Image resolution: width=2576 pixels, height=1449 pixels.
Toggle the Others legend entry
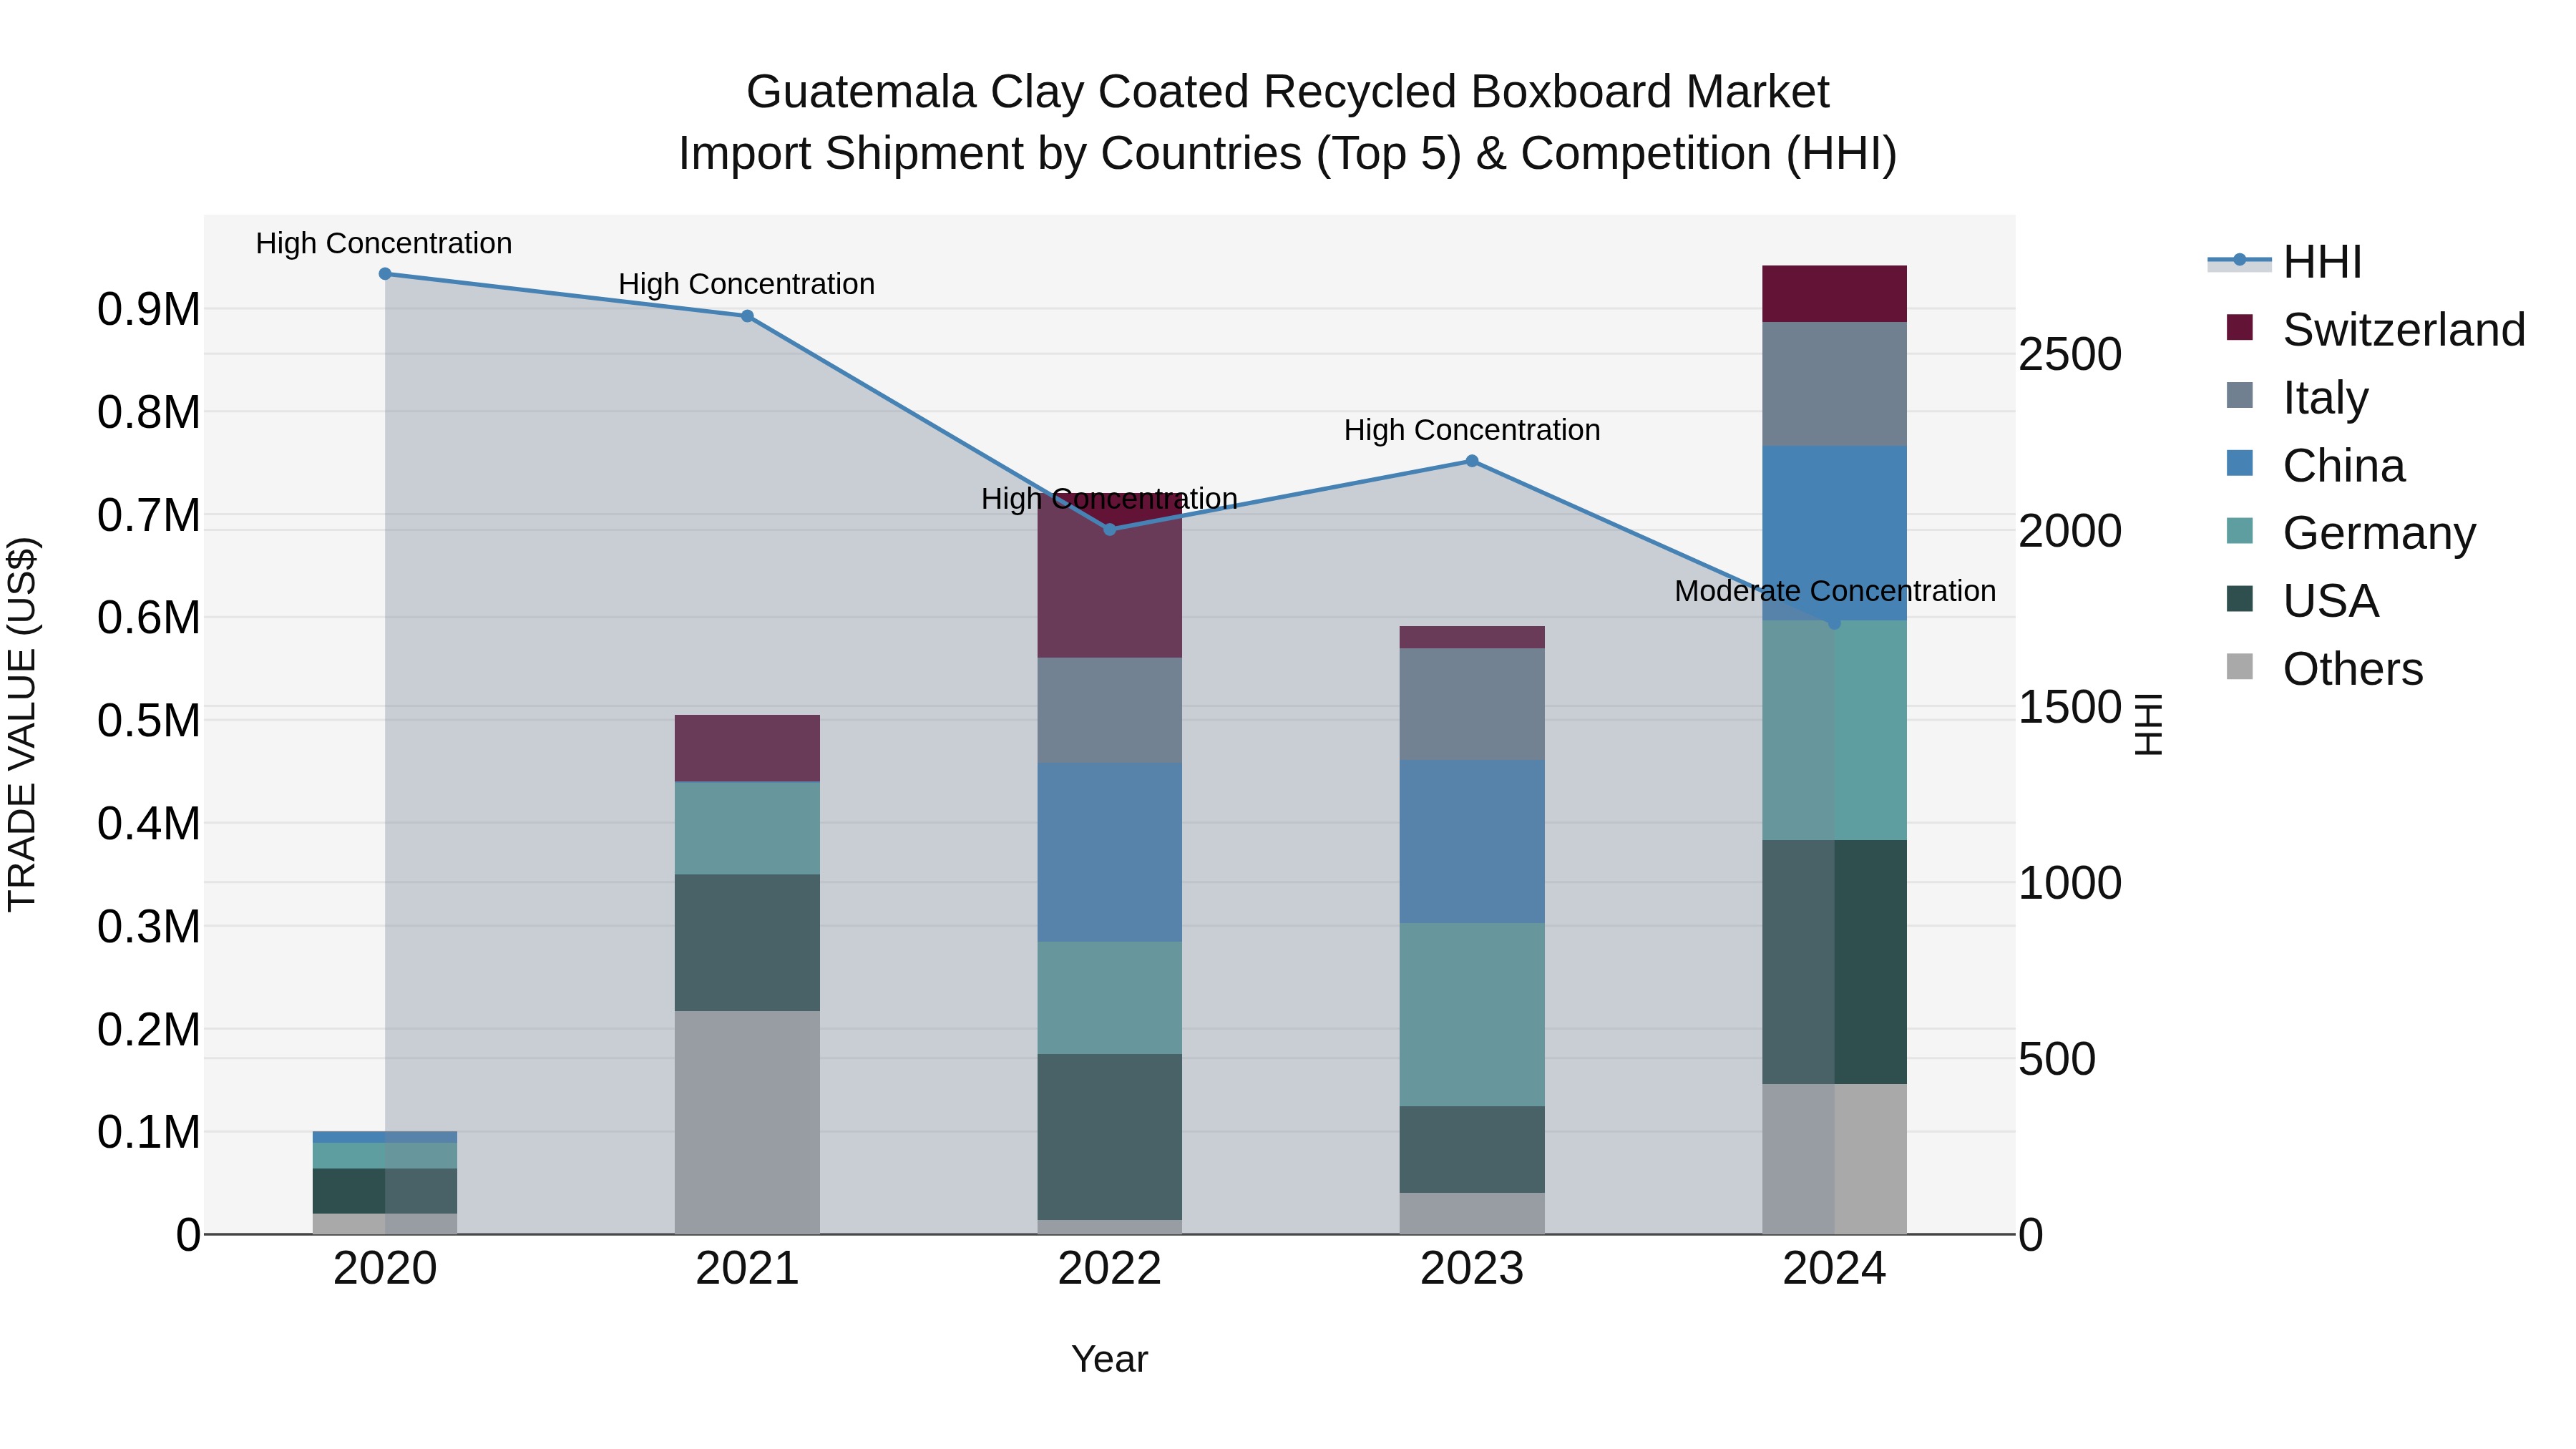(2325, 668)
